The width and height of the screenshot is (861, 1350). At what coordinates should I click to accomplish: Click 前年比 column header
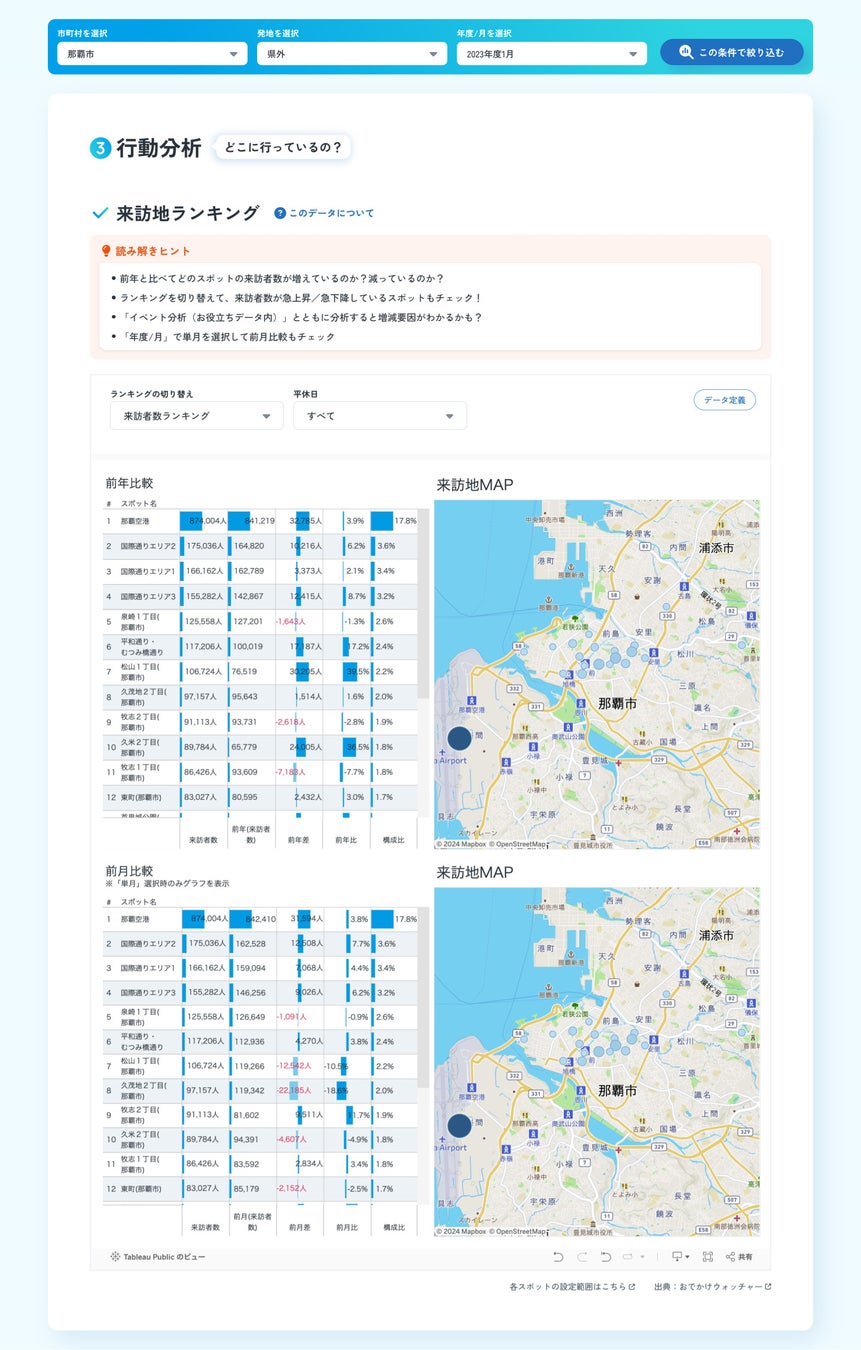347,840
